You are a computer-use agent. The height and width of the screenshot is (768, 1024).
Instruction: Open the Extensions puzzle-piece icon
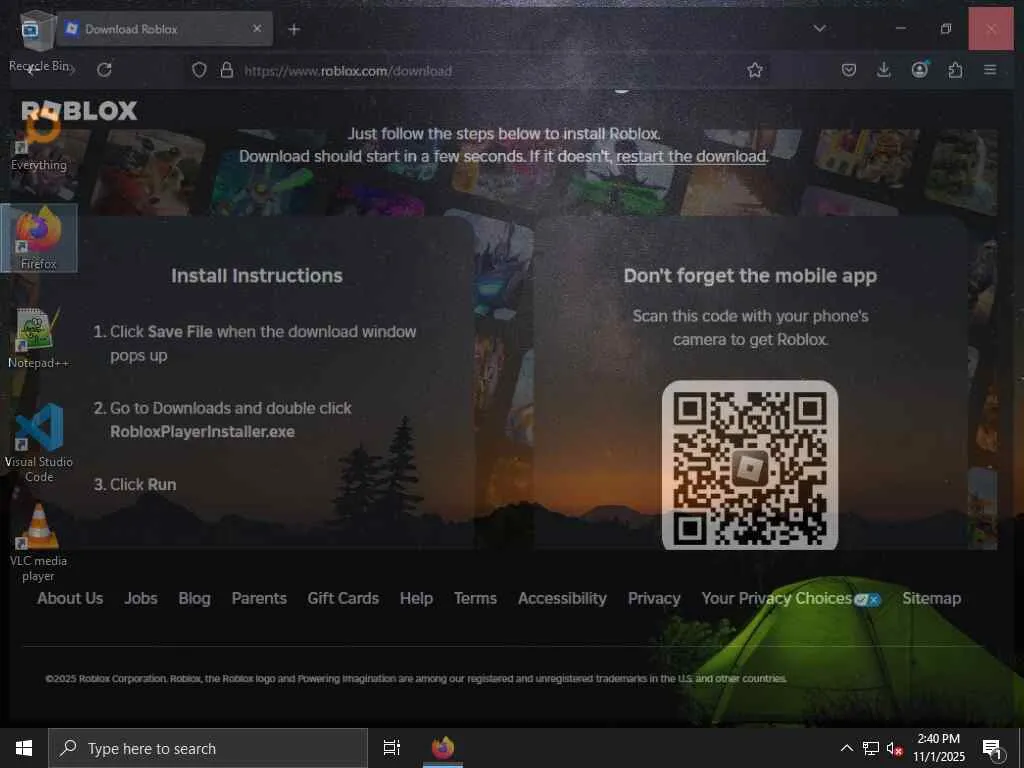click(955, 70)
